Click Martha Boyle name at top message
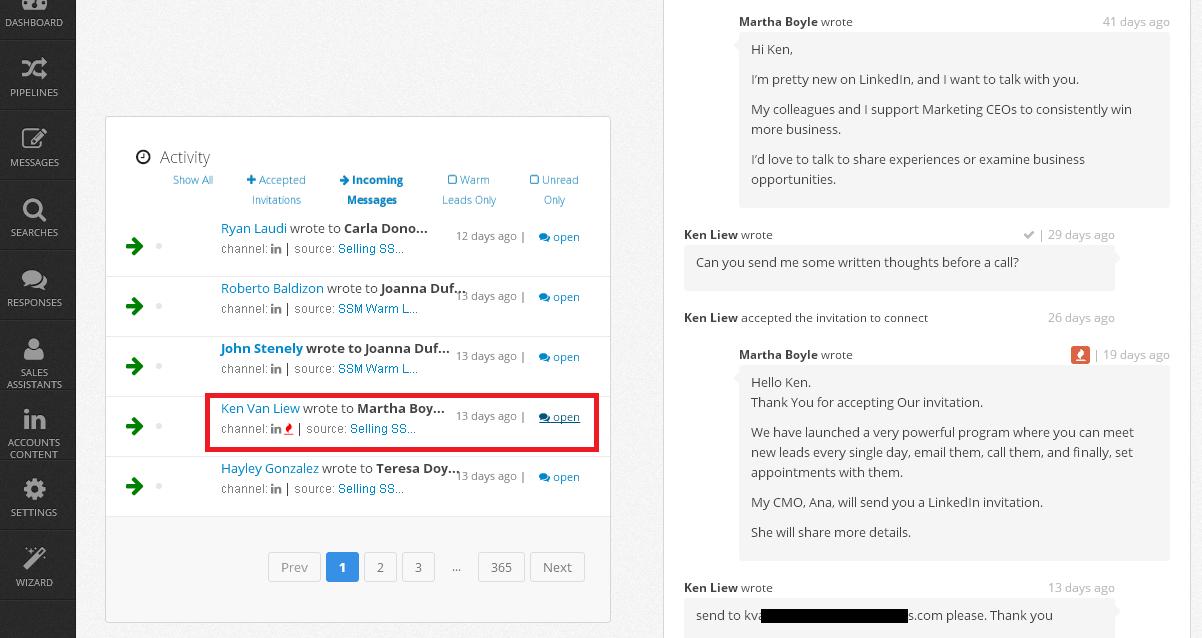 [778, 22]
